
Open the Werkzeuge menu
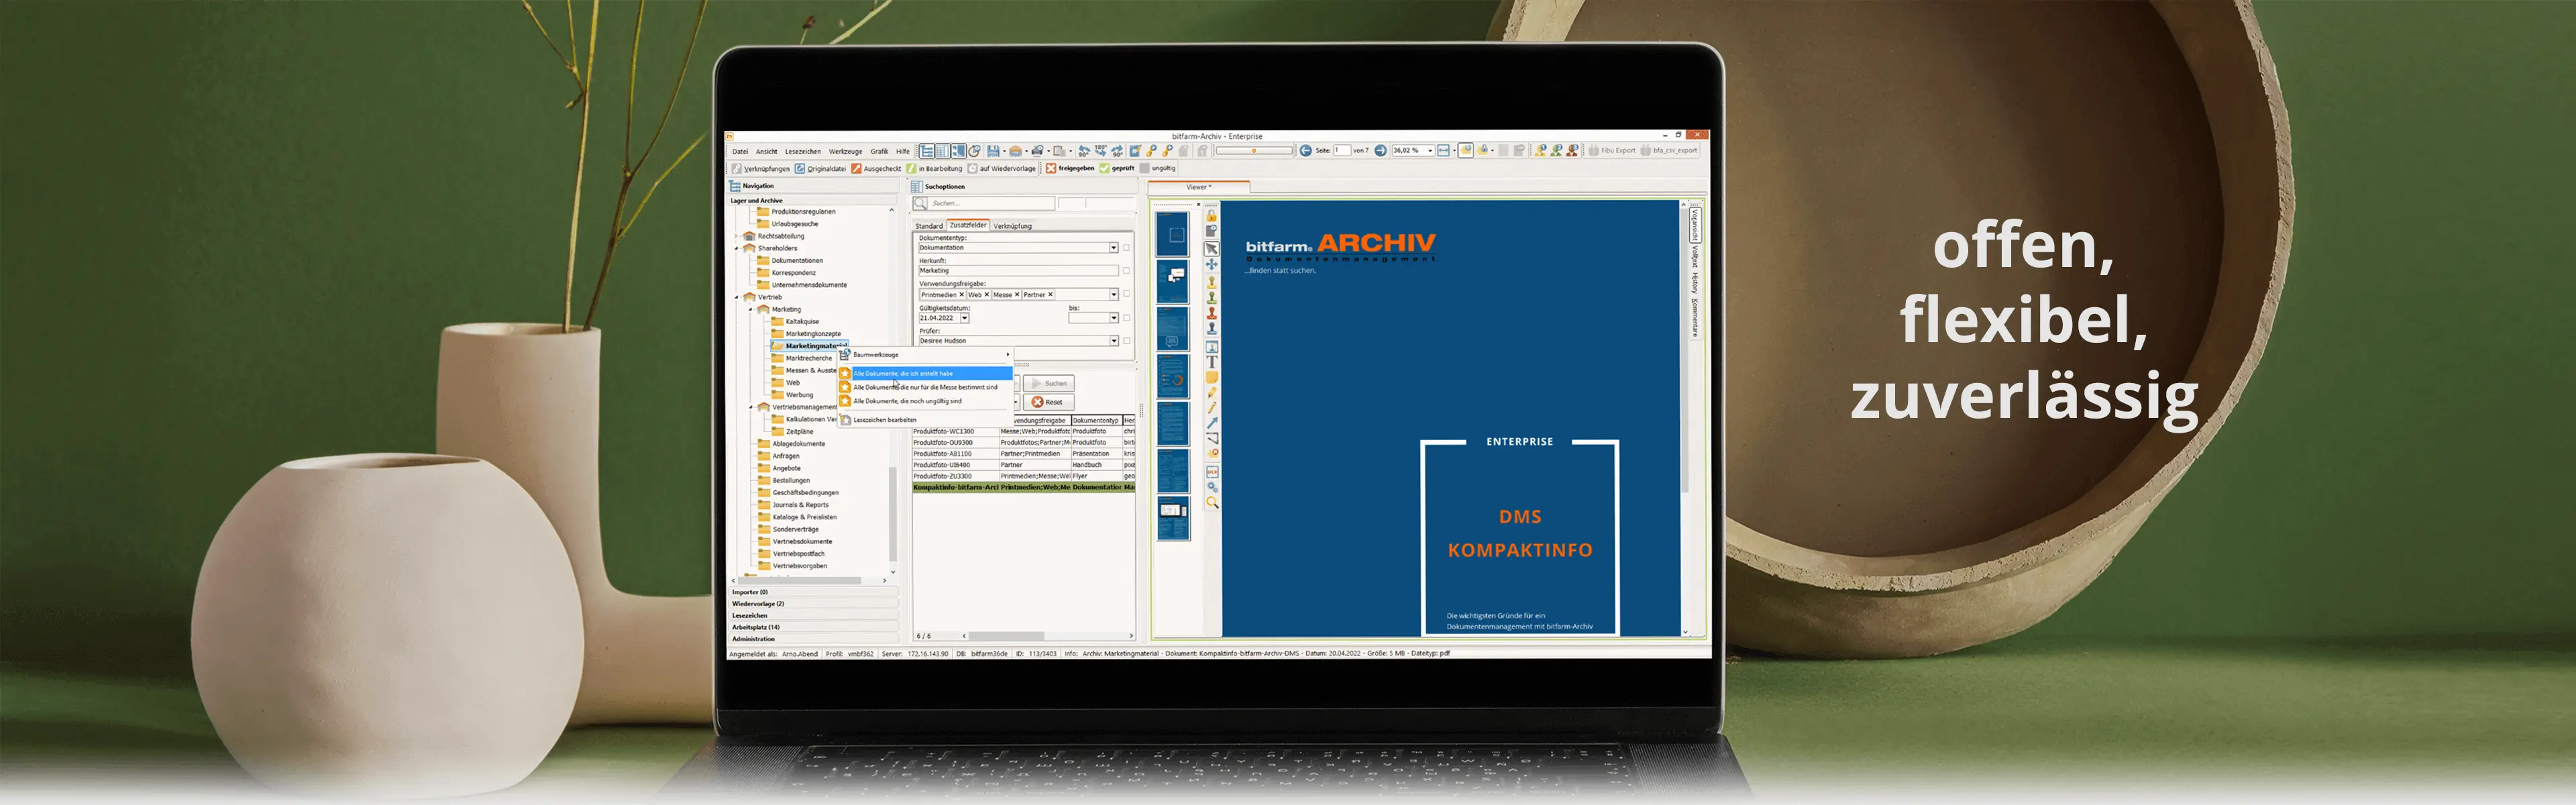(x=846, y=152)
